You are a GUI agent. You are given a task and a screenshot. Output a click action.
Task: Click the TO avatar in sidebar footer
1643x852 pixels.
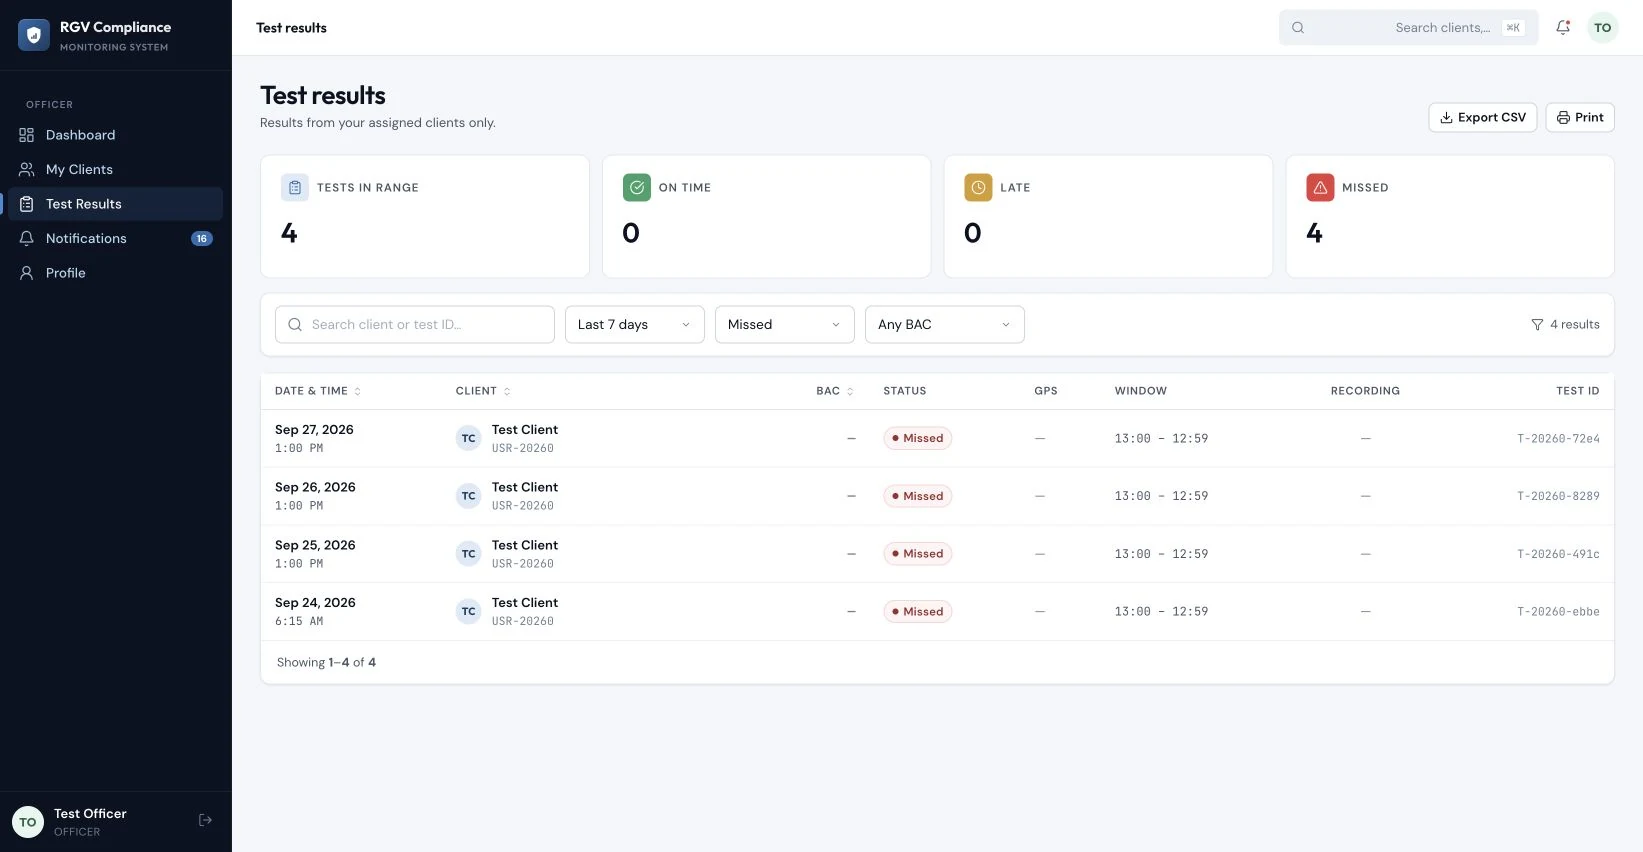(x=28, y=822)
